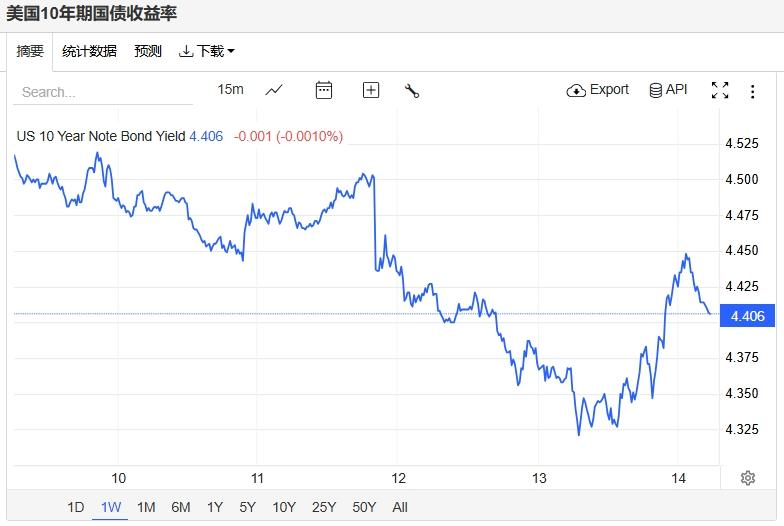Switch to the 统计数据 tab
The image size is (784, 526).
point(90,51)
